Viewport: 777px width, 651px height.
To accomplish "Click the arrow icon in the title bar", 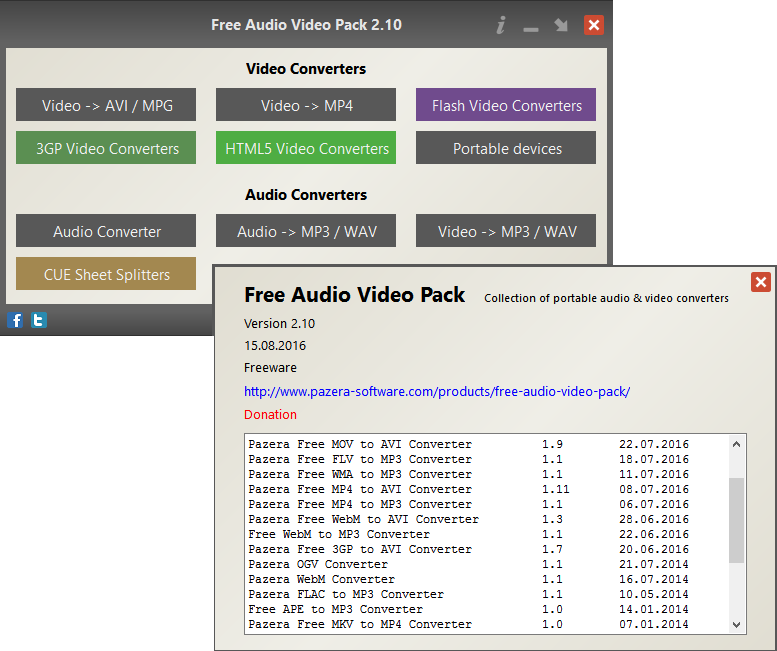I will click(x=561, y=25).
